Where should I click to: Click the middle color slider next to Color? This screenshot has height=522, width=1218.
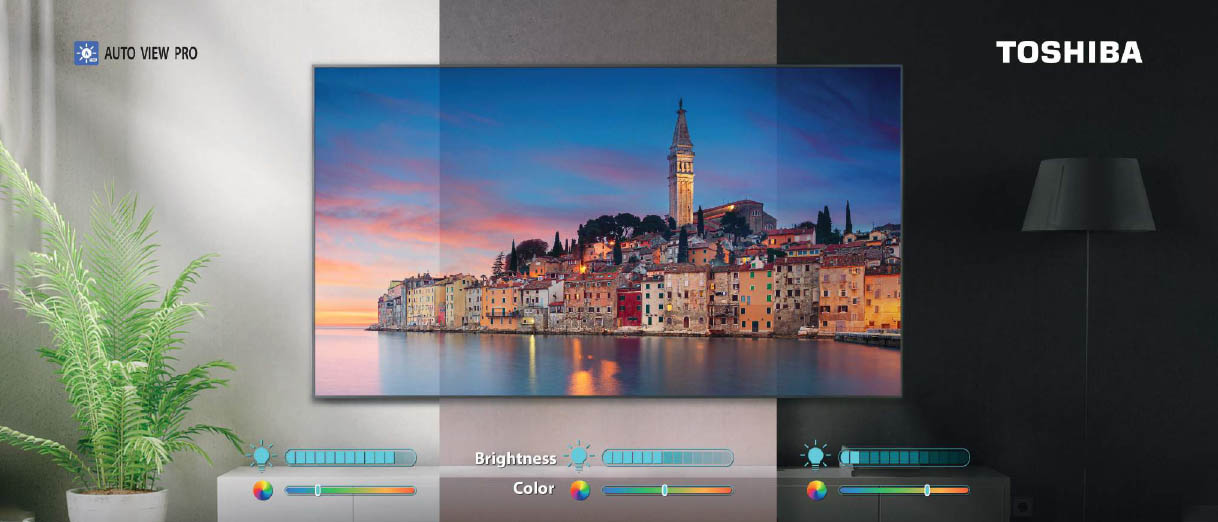click(667, 490)
